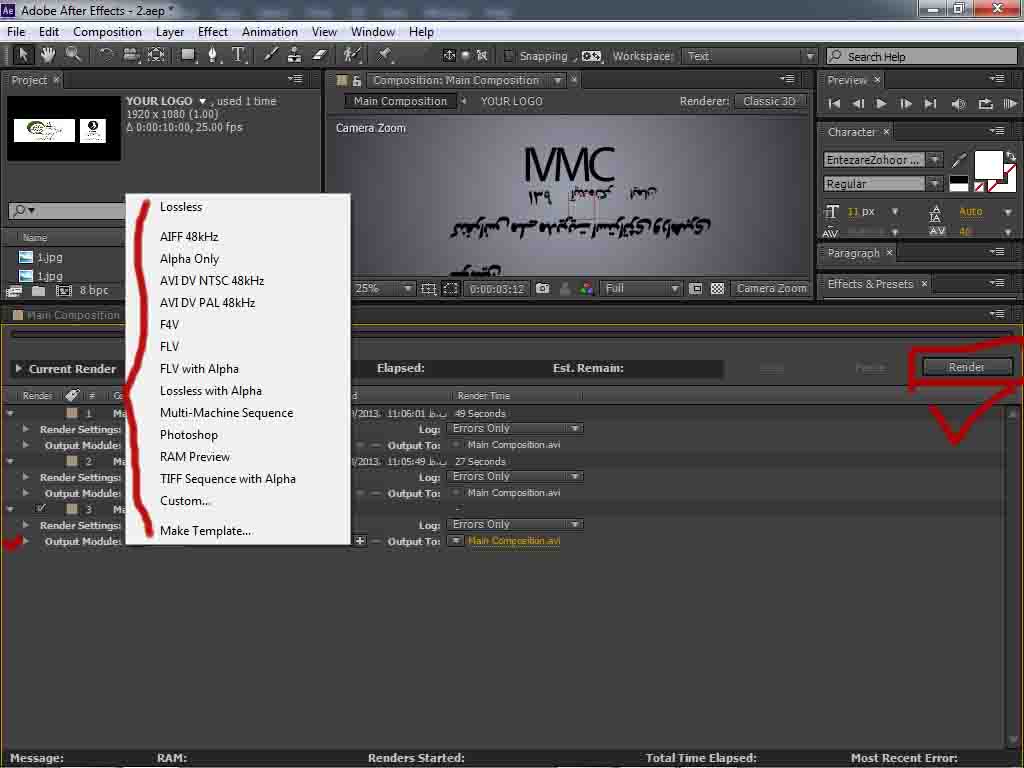Open the Workspace dropdown showing Text
The image size is (1024, 768).
(749, 56)
